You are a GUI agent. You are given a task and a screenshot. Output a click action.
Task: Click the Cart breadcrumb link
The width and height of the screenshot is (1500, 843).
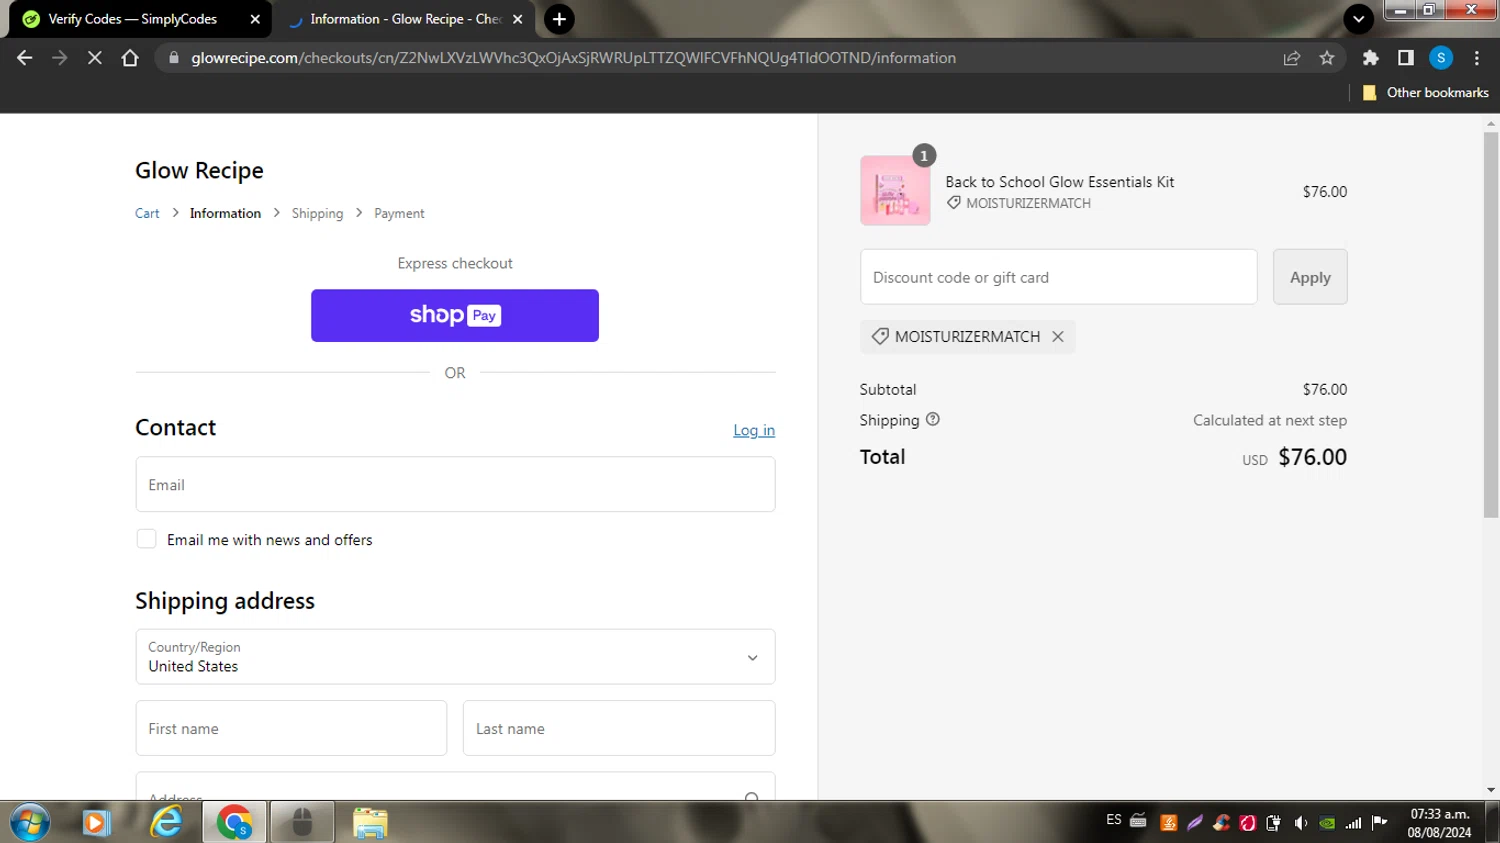[x=147, y=213]
